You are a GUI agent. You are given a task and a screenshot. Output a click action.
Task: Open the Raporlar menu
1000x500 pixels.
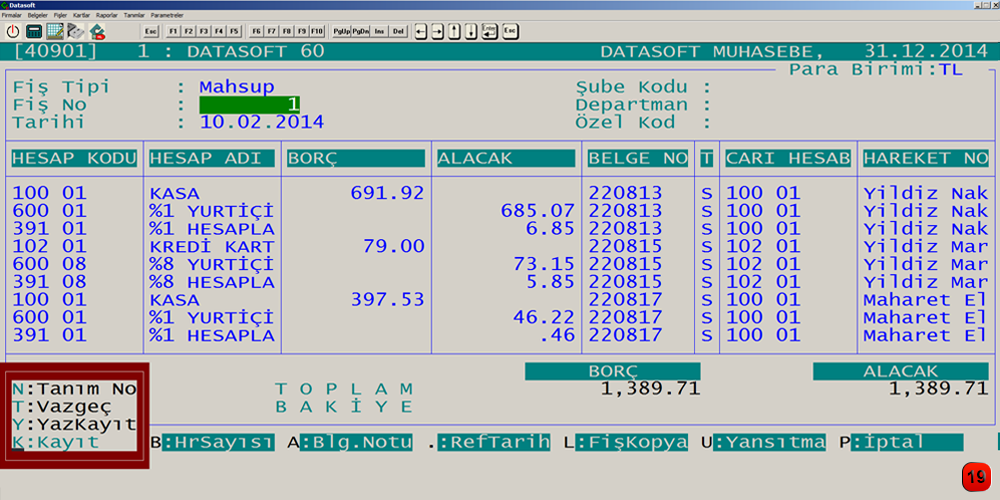coord(107,14)
